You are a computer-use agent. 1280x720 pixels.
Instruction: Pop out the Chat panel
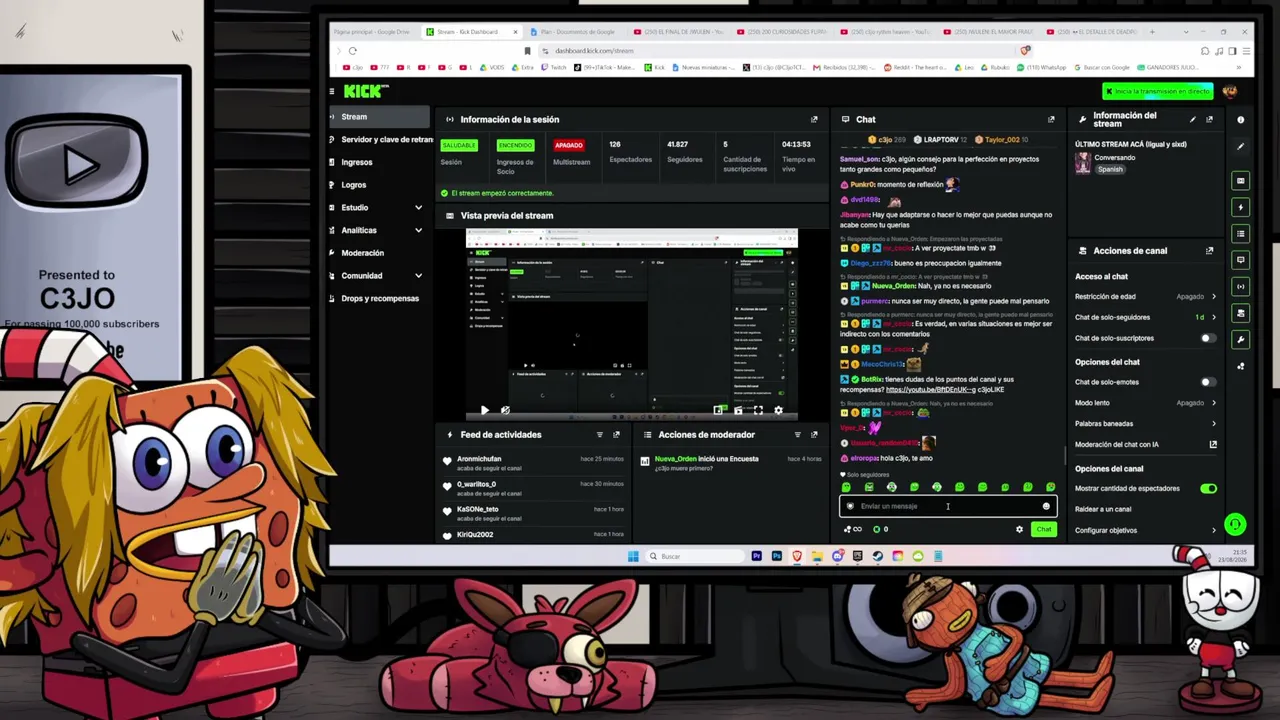click(1051, 120)
